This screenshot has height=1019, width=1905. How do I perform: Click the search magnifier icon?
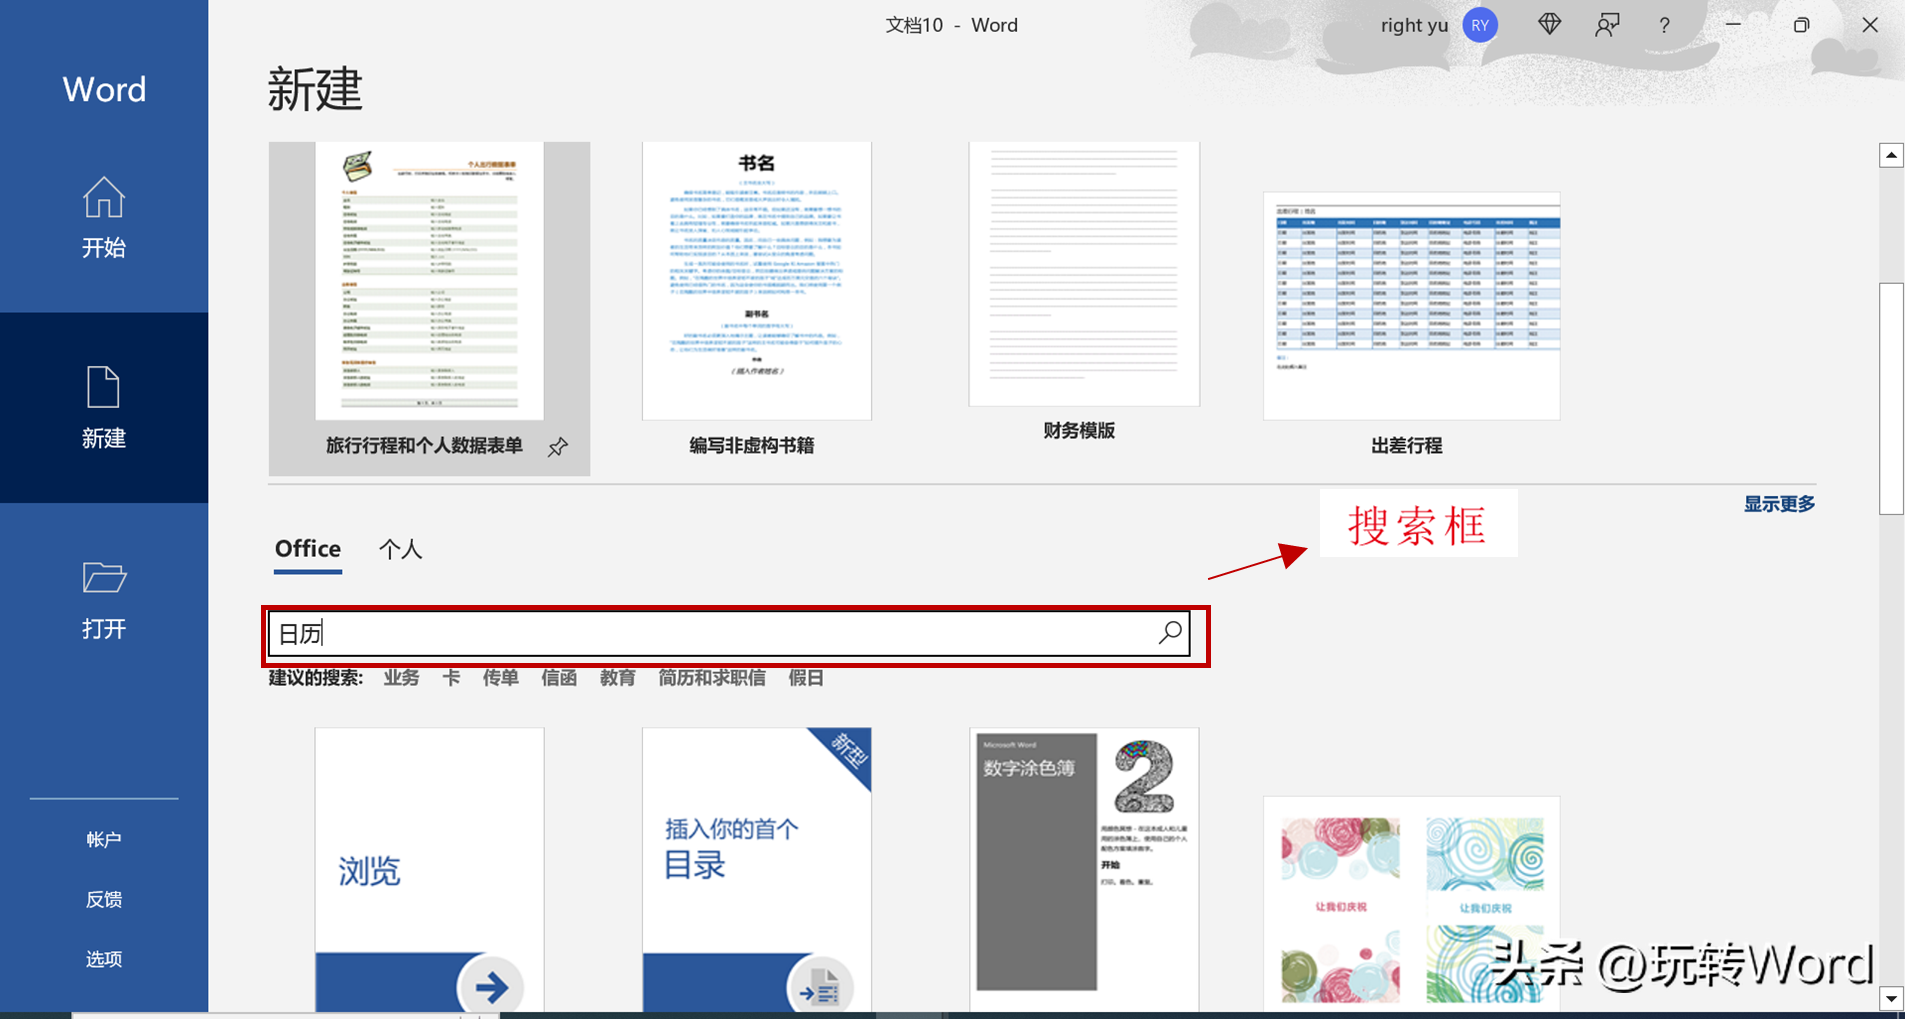coord(1170,632)
